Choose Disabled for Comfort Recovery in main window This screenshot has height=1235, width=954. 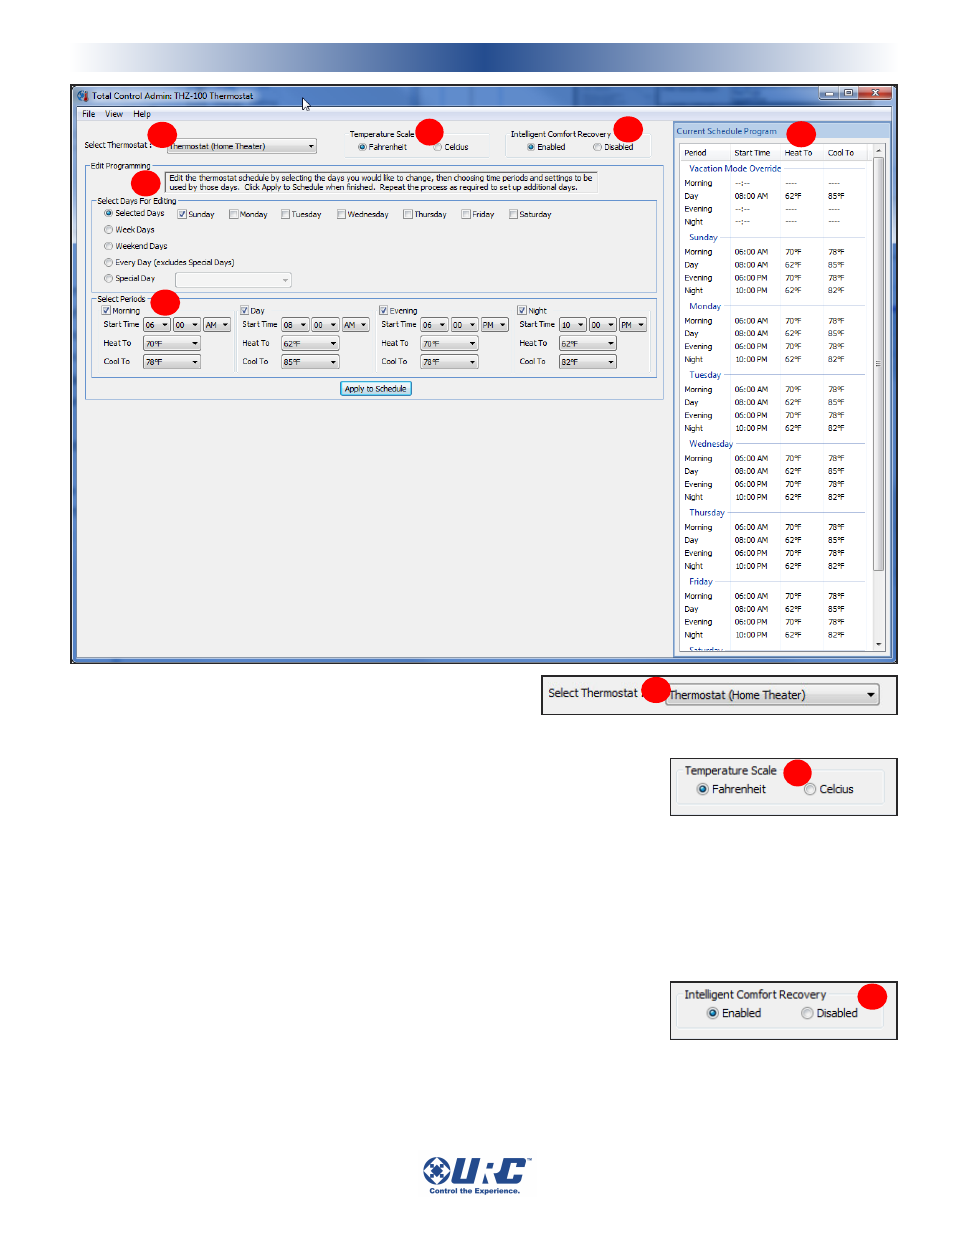click(597, 147)
